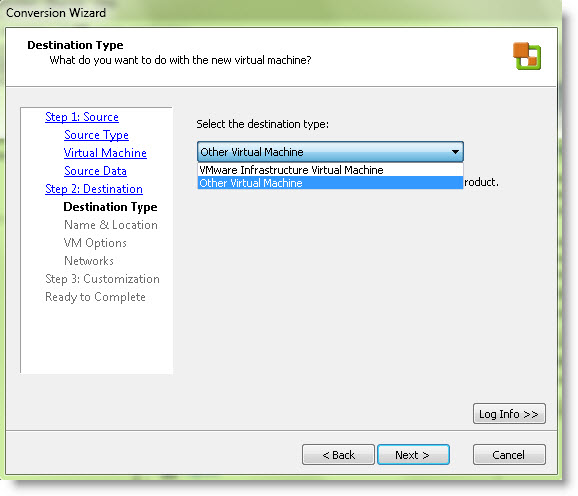Viewport: 578px width, 496px height.
Task: Click Step 3: Customization entry
Action: coord(102,279)
